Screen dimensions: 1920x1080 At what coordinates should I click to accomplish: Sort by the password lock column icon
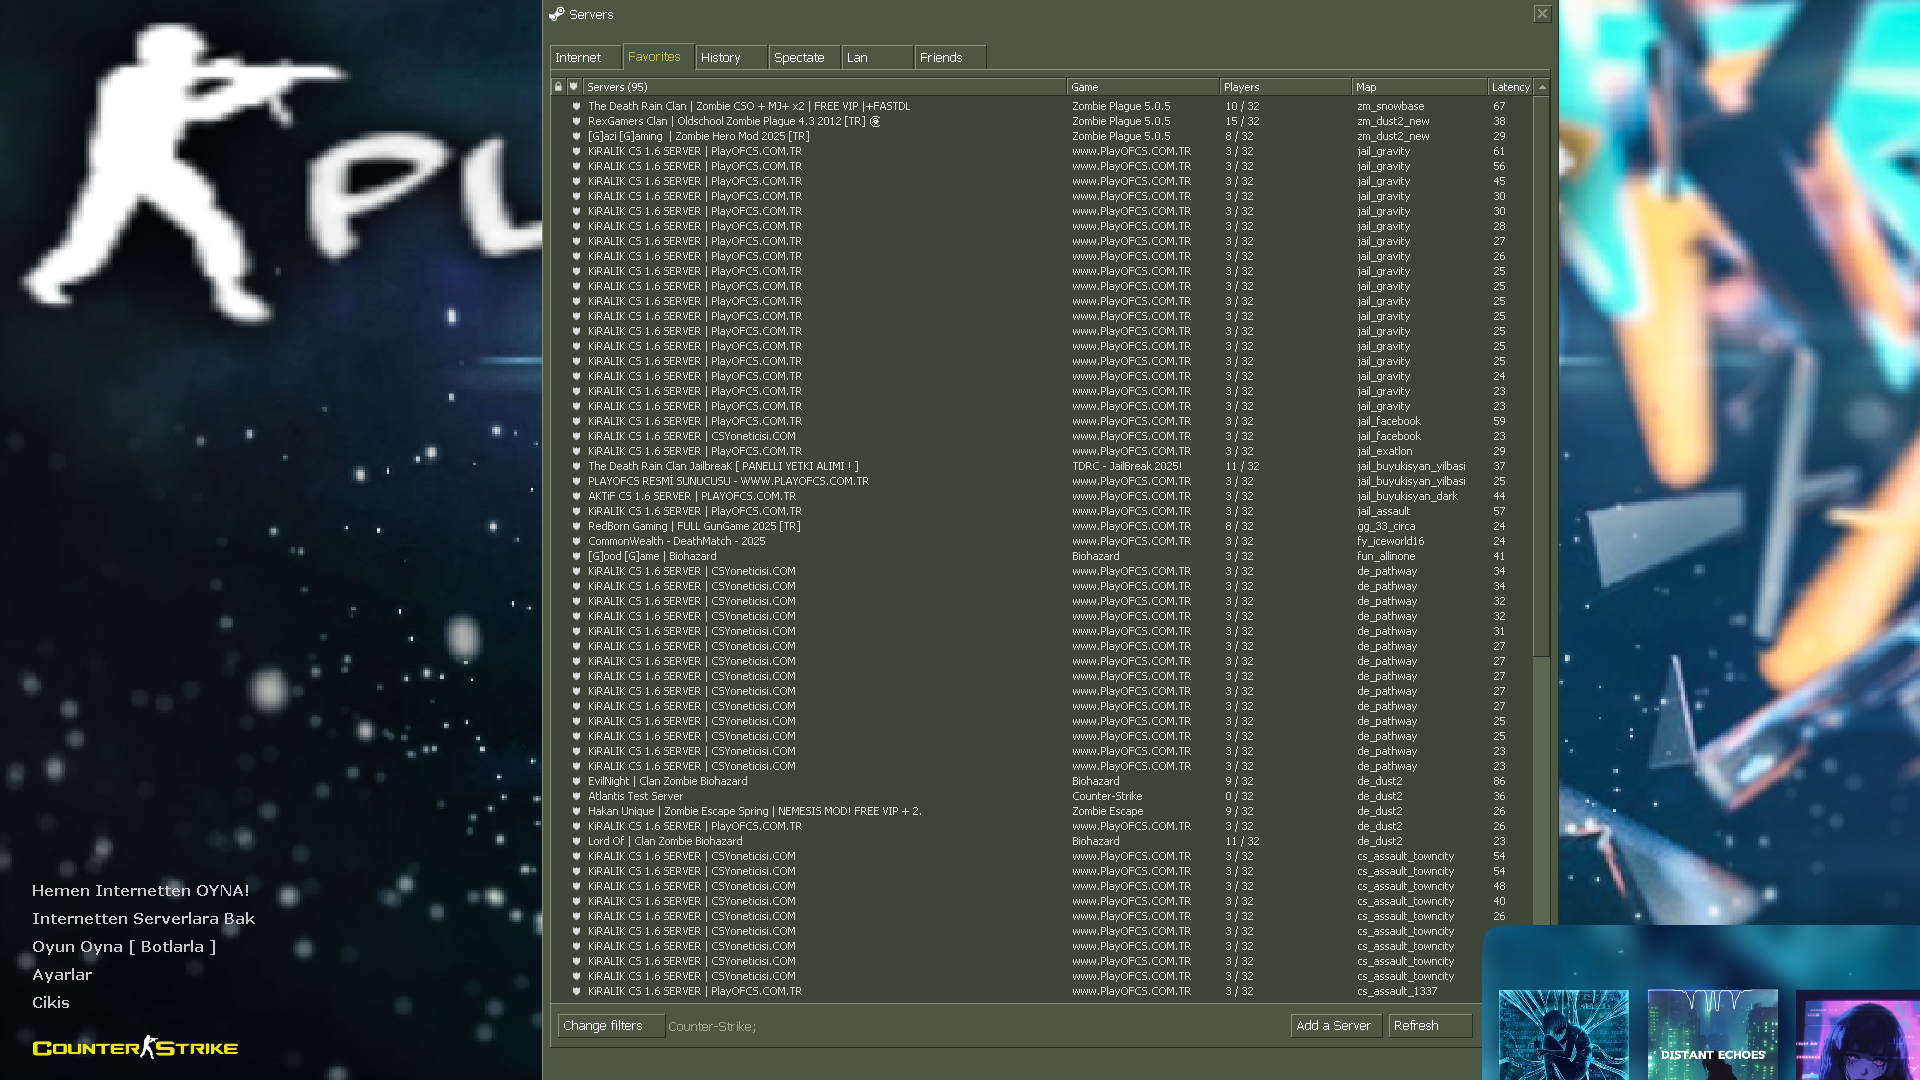pos(558,87)
